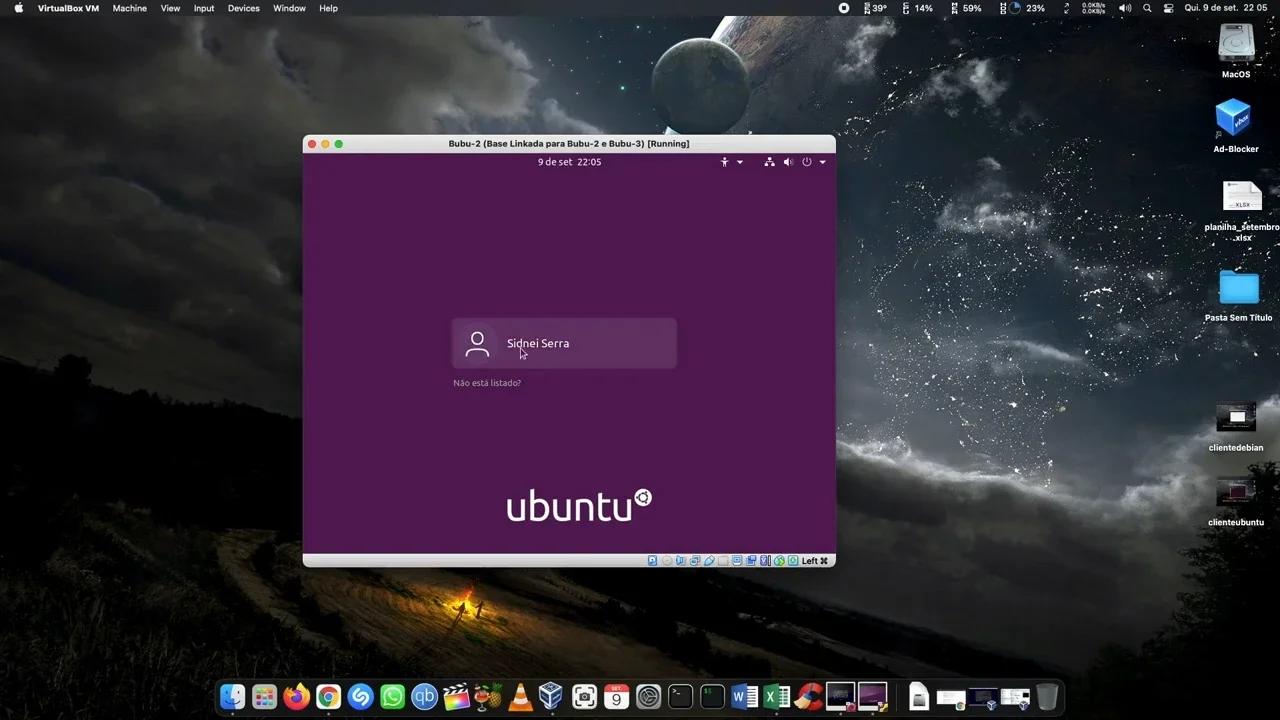
Task: Open System Preferences from the Dock
Action: [649, 696]
